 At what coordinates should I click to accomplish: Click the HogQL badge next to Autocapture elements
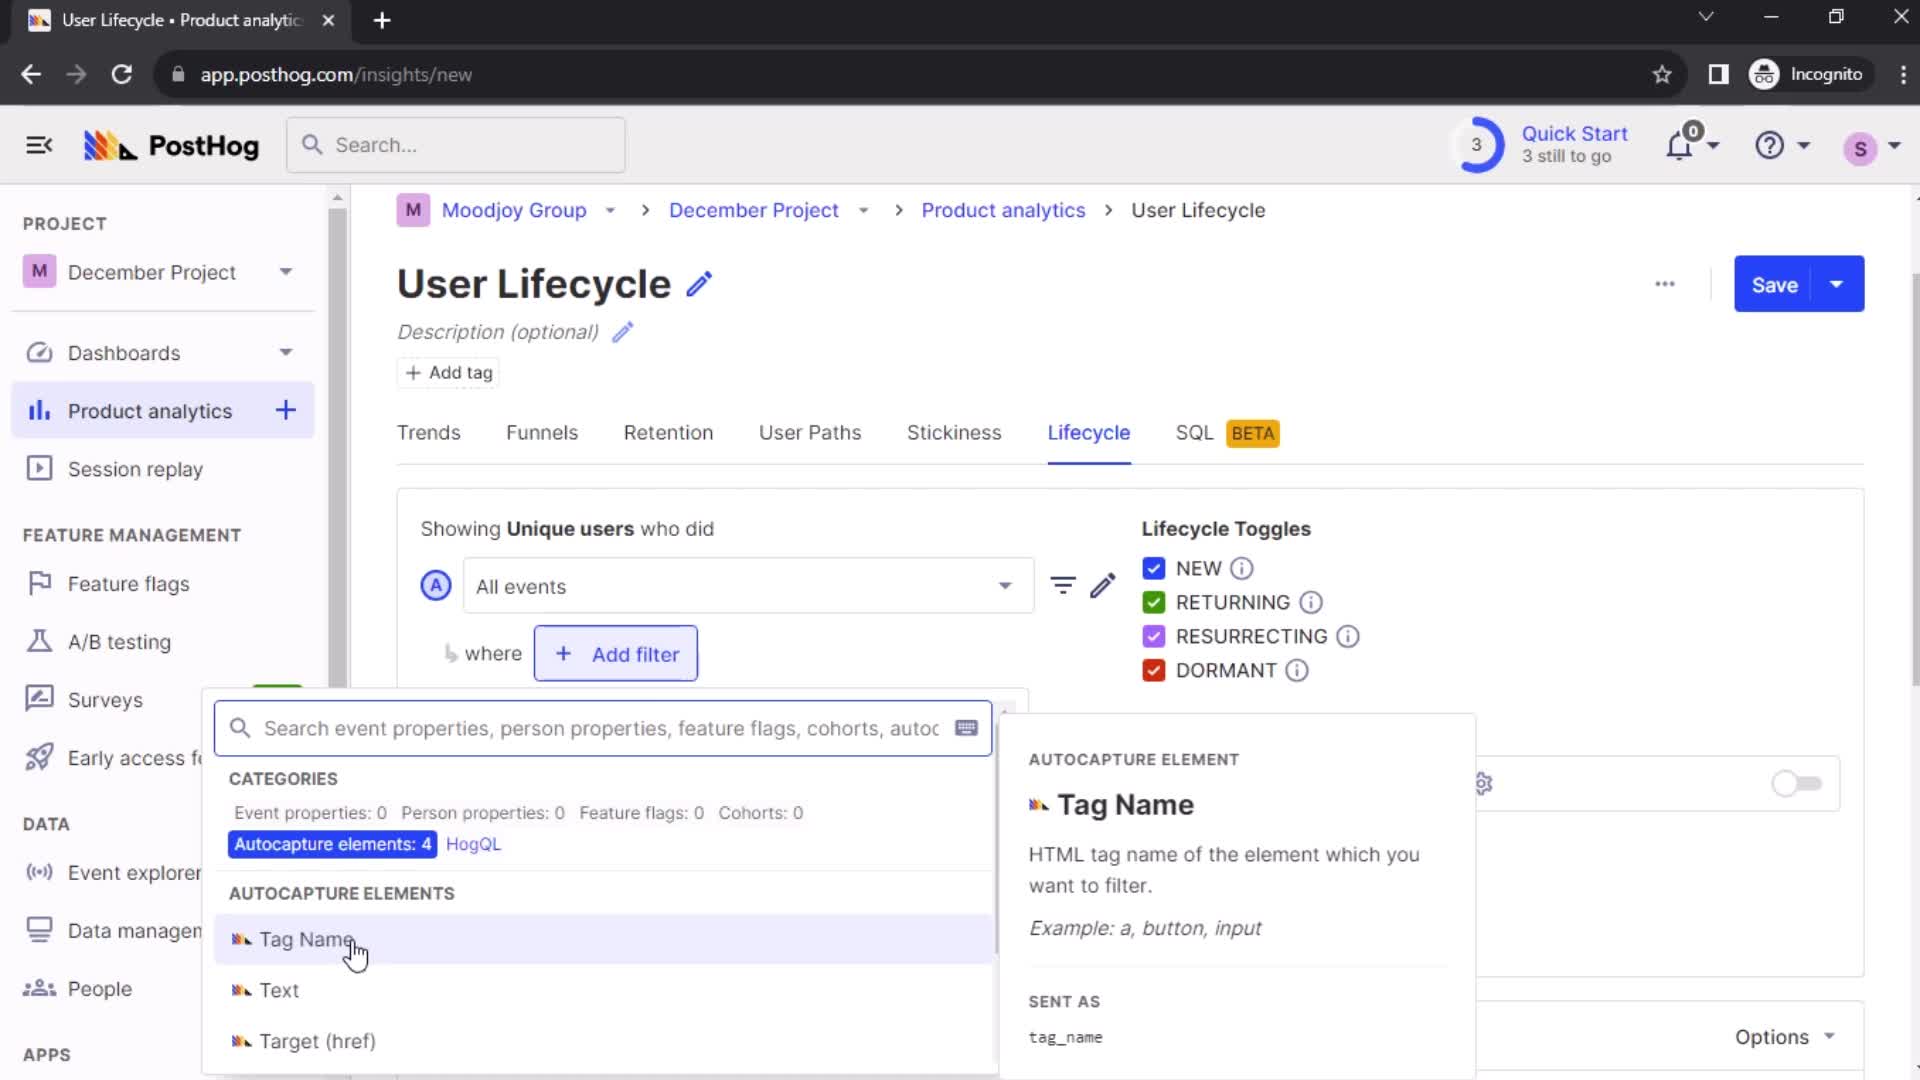472,844
